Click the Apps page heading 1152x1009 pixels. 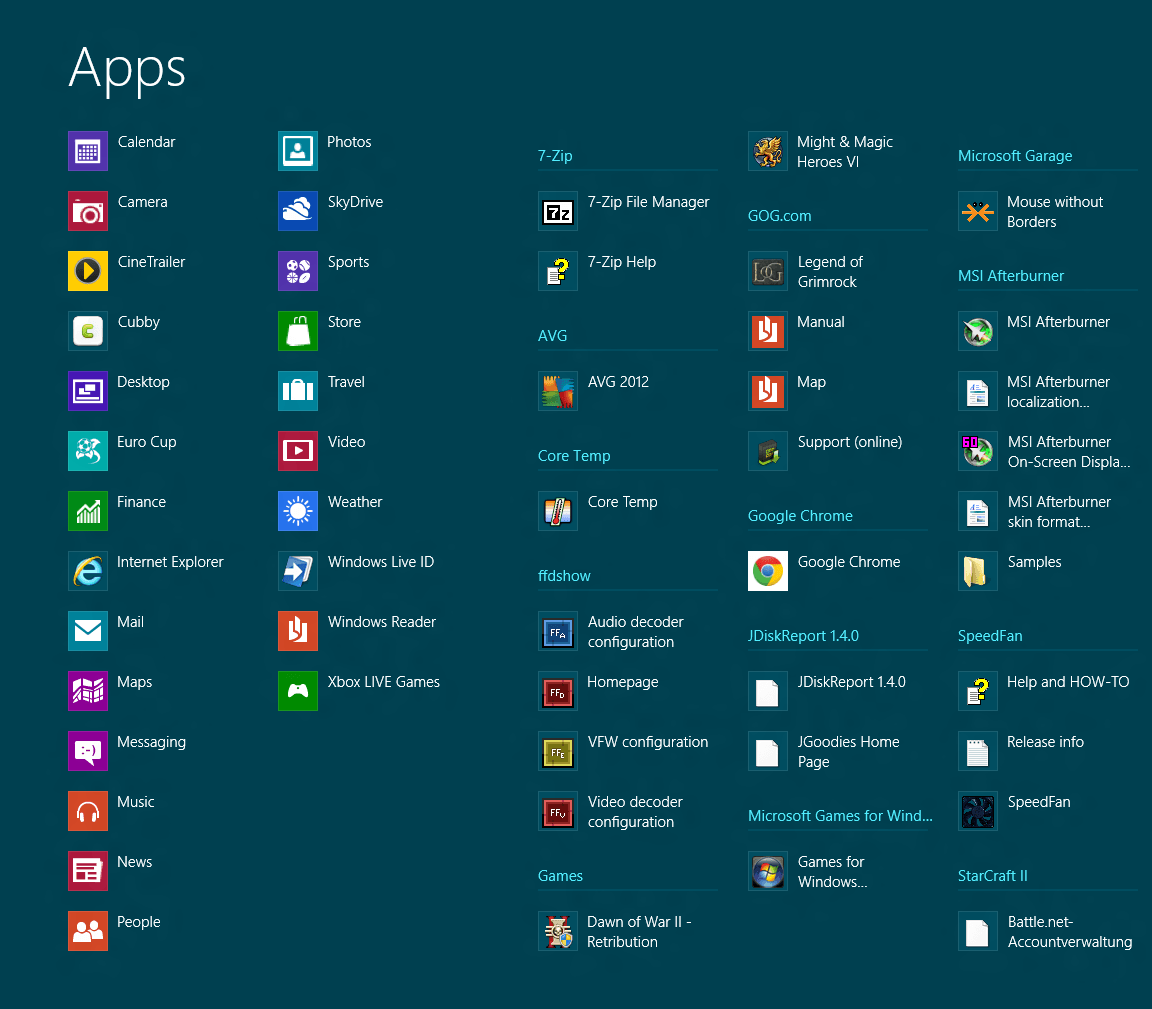tap(127, 70)
